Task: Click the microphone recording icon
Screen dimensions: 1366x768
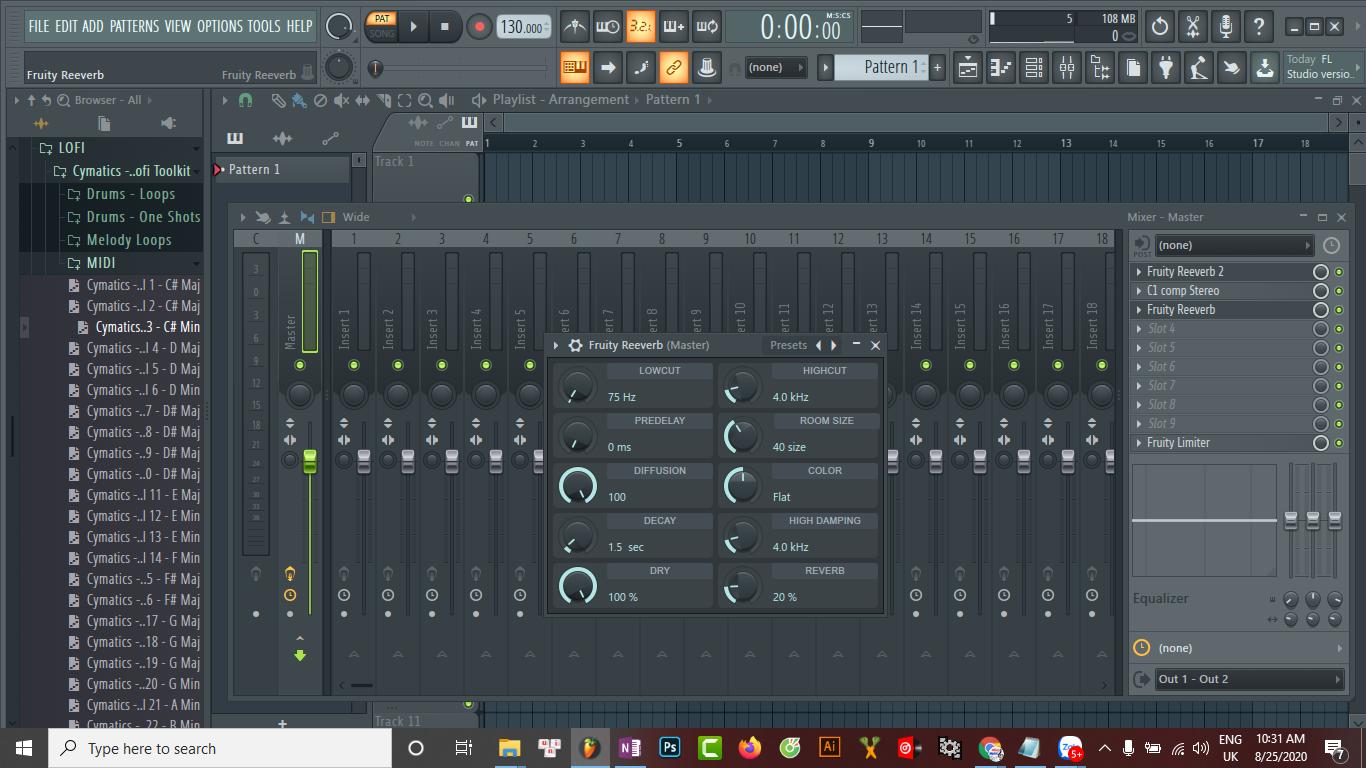Action: 1225,27
